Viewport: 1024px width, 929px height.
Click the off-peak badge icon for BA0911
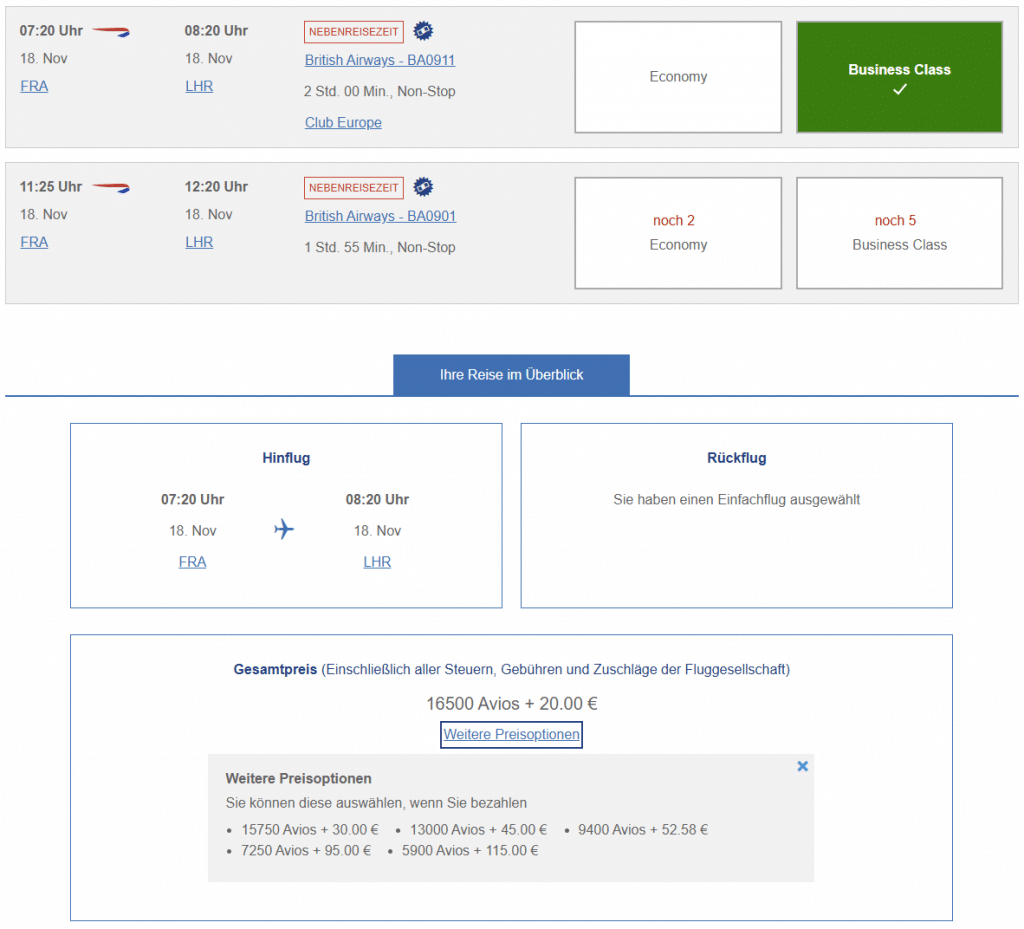(x=423, y=31)
